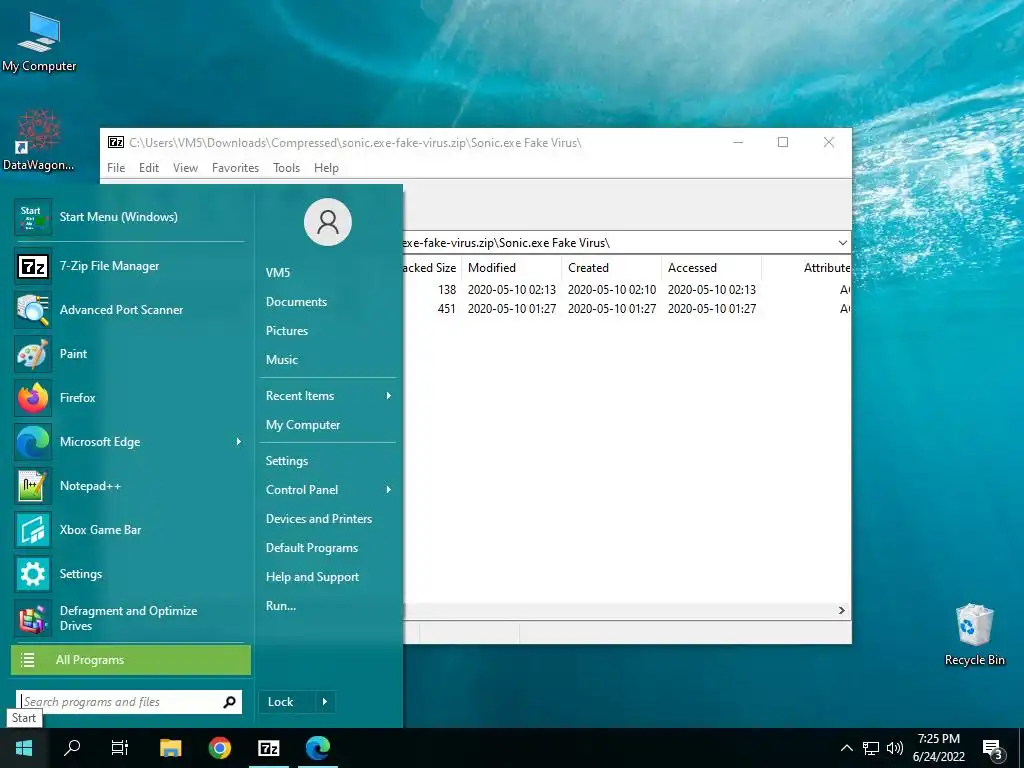Open Pictures from Start menu
Screen dimensions: 1024x768
[x=287, y=330]
